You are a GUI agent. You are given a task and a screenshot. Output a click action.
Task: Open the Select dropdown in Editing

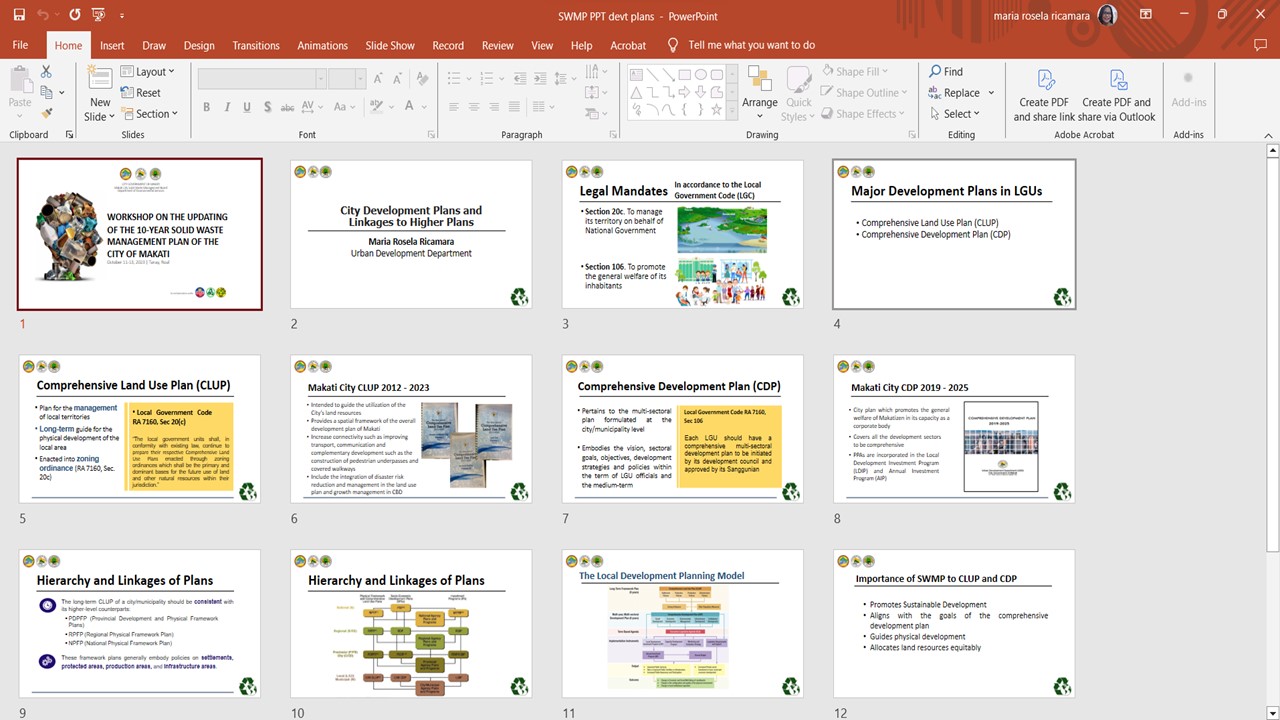955,114
